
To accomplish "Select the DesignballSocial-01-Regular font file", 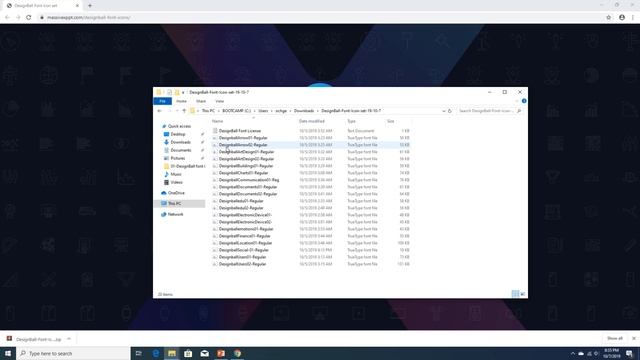I will (x=244, y=250).
